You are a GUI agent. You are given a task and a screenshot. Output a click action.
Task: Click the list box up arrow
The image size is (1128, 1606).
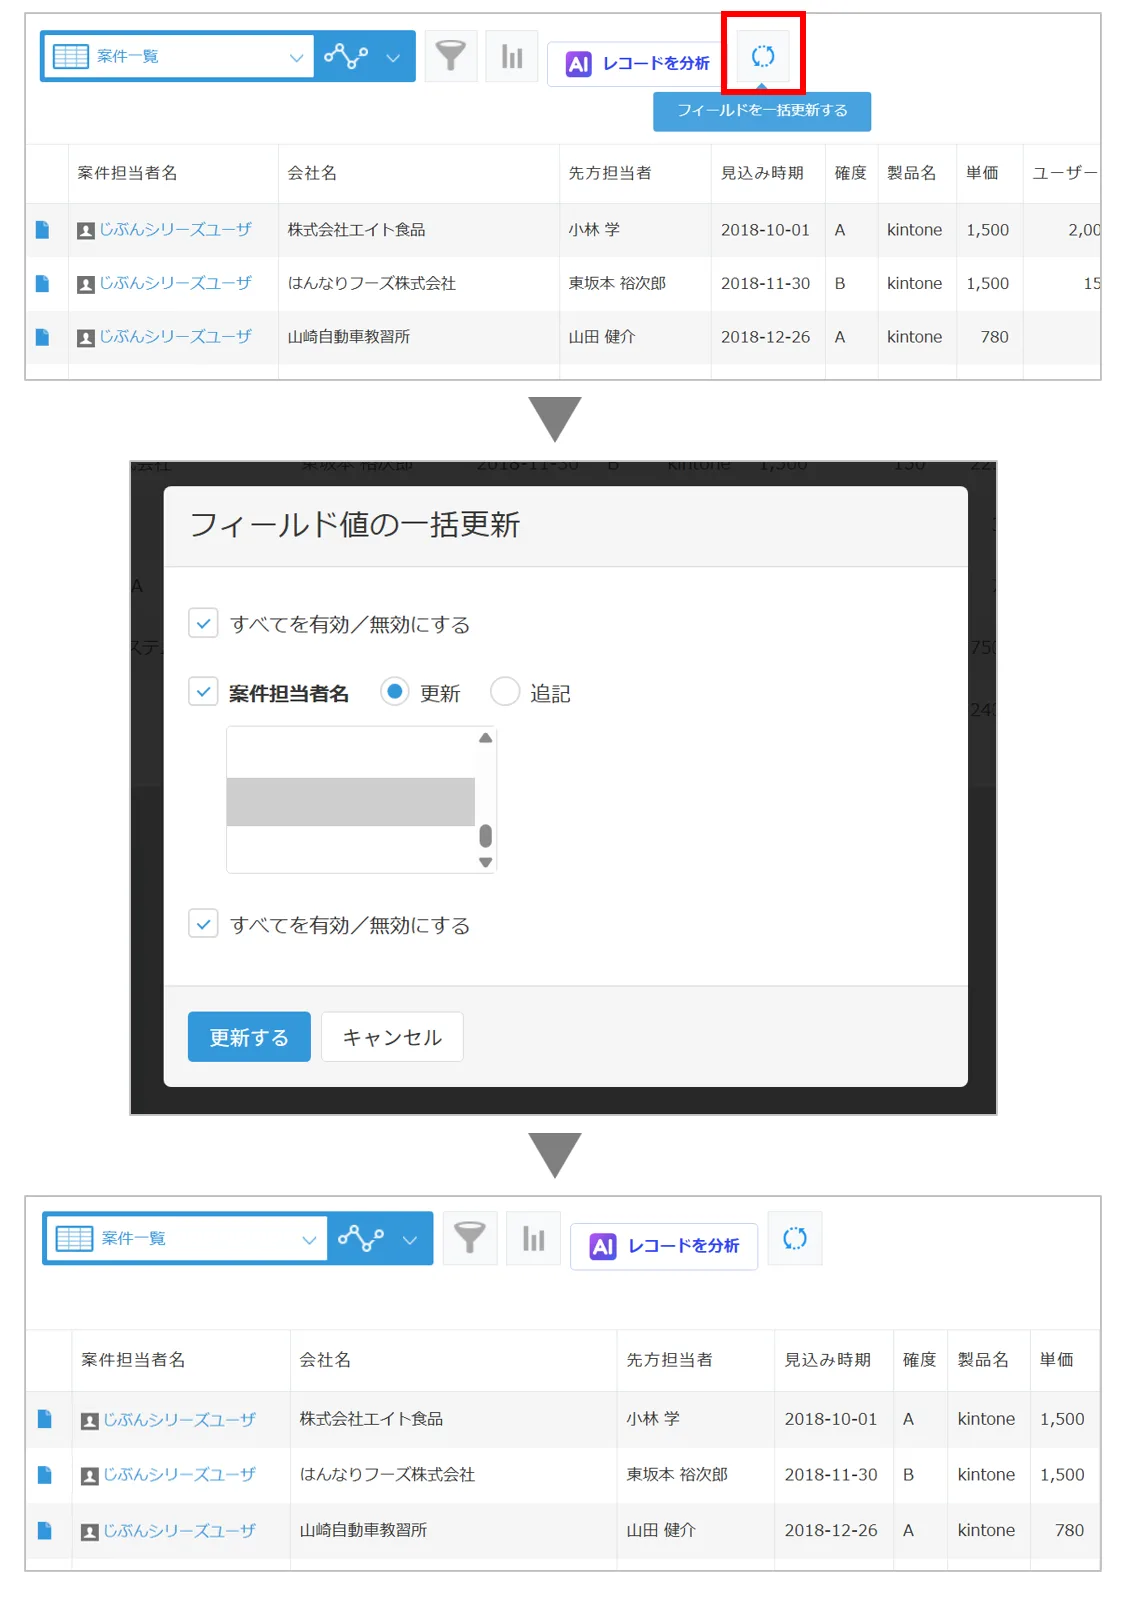(485, 738)
